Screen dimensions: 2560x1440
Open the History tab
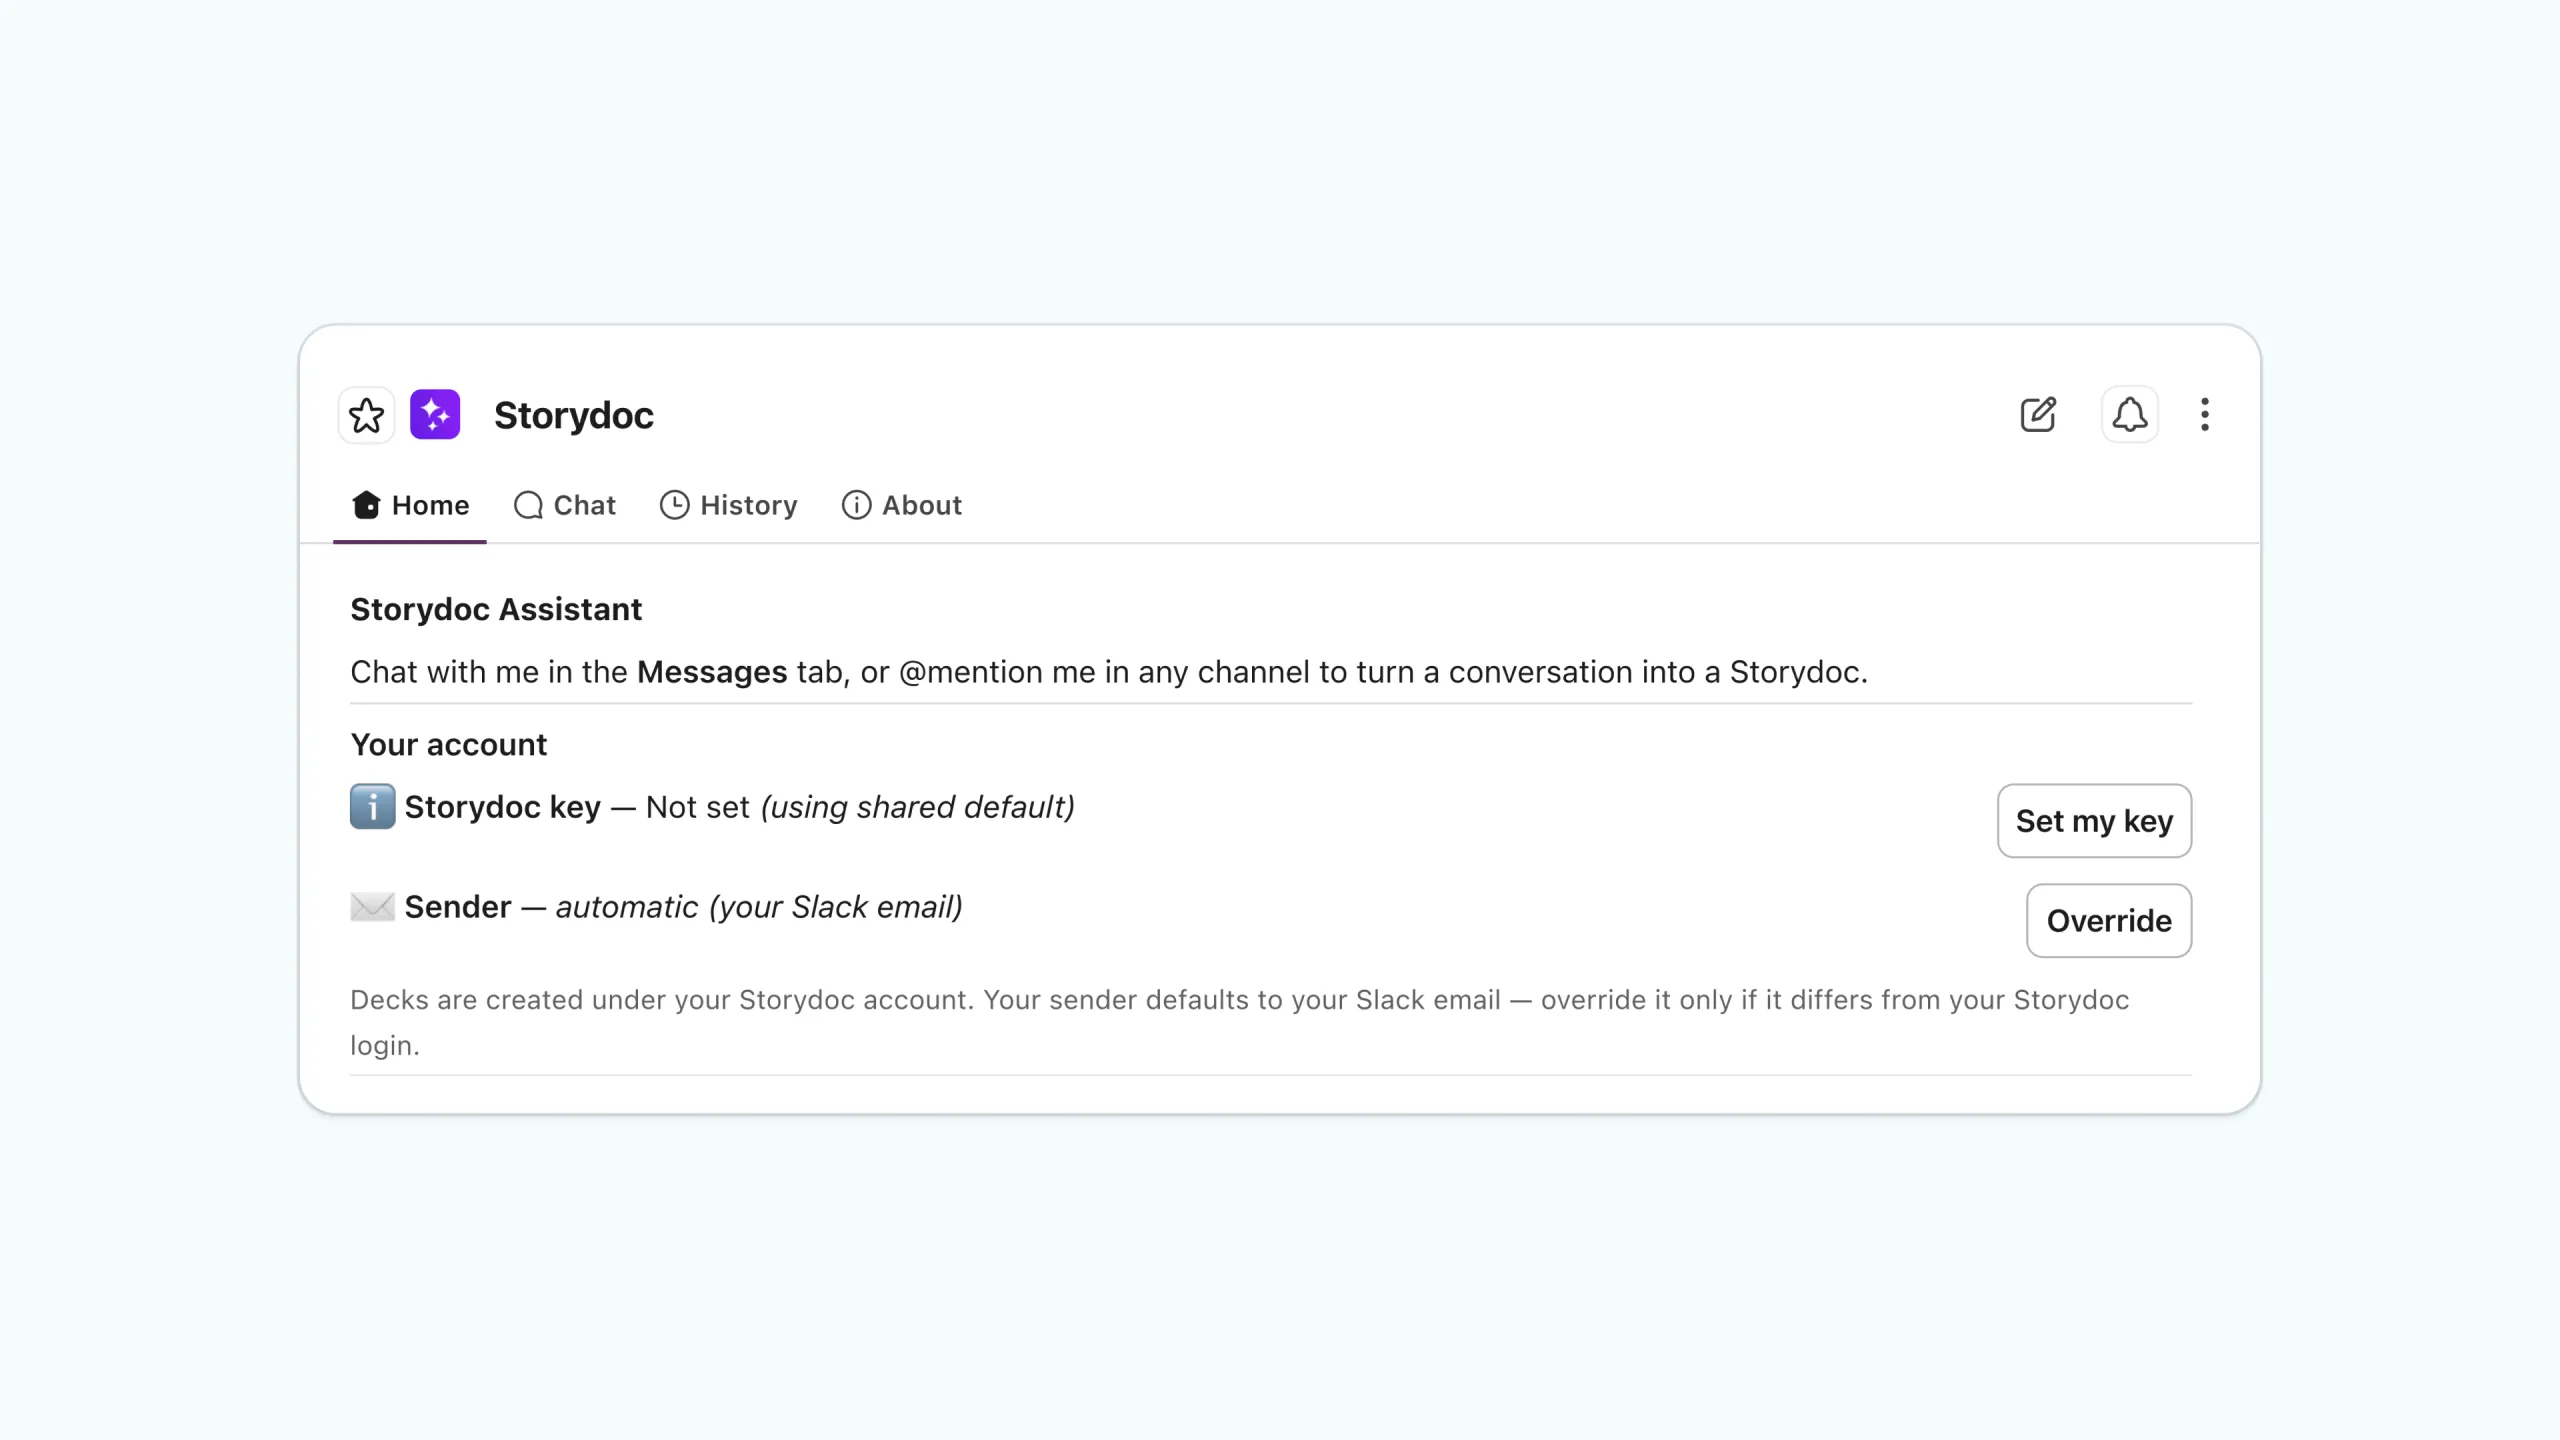[x=729, y=505]
